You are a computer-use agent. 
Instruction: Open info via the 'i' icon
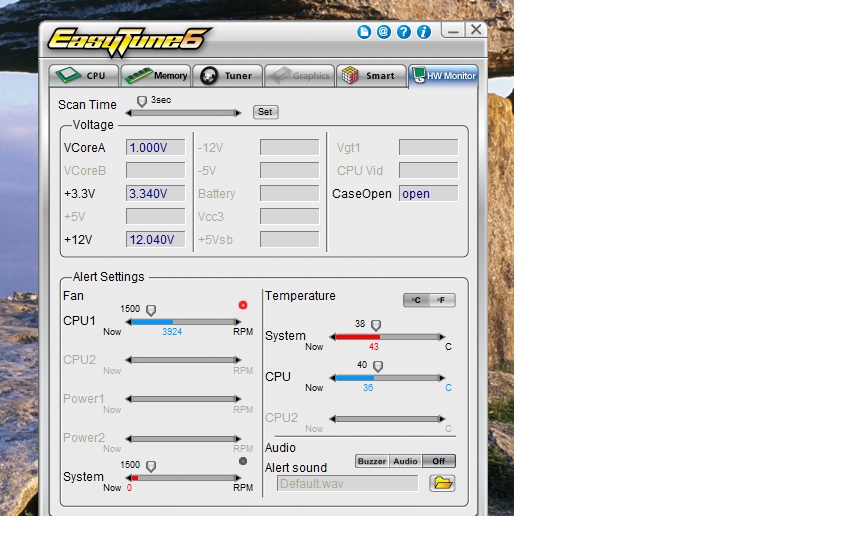point(423,32)
